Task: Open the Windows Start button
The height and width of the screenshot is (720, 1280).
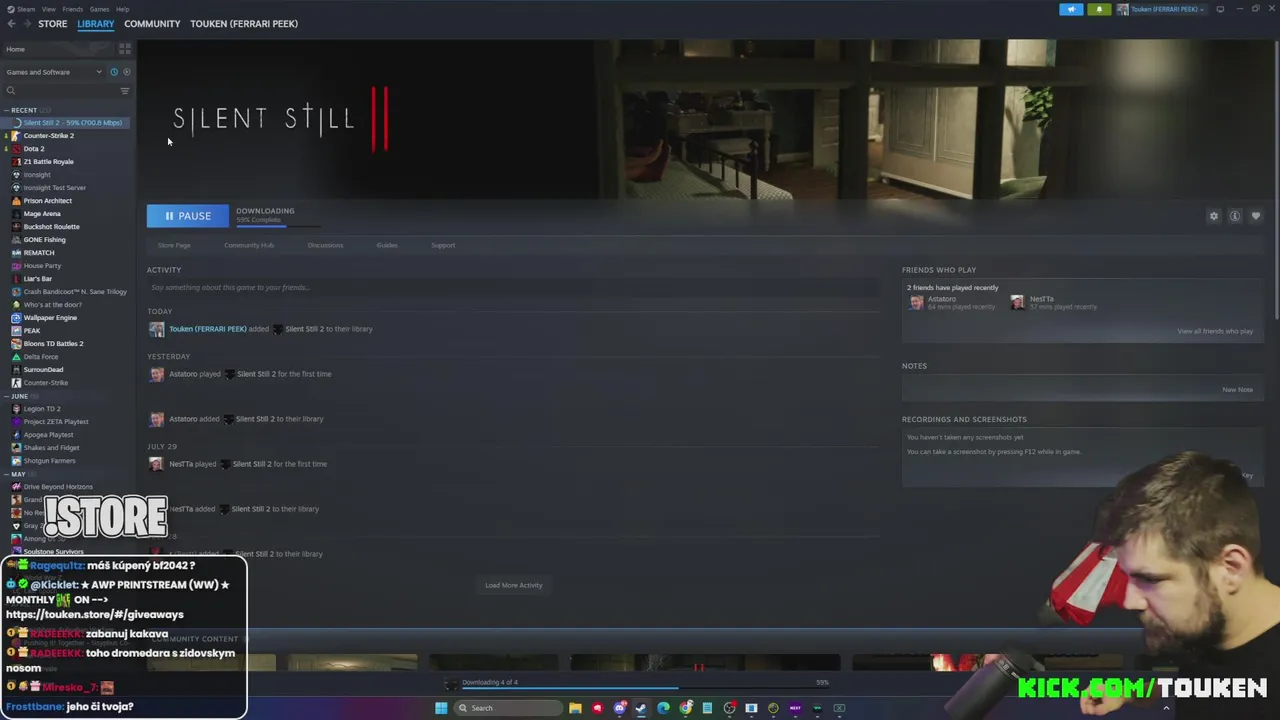Action: (x=441, y=708)
